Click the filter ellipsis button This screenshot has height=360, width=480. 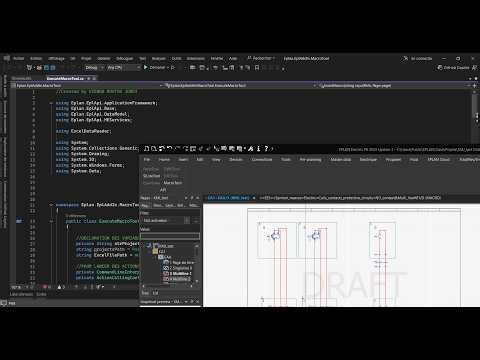tap(196, 220)
